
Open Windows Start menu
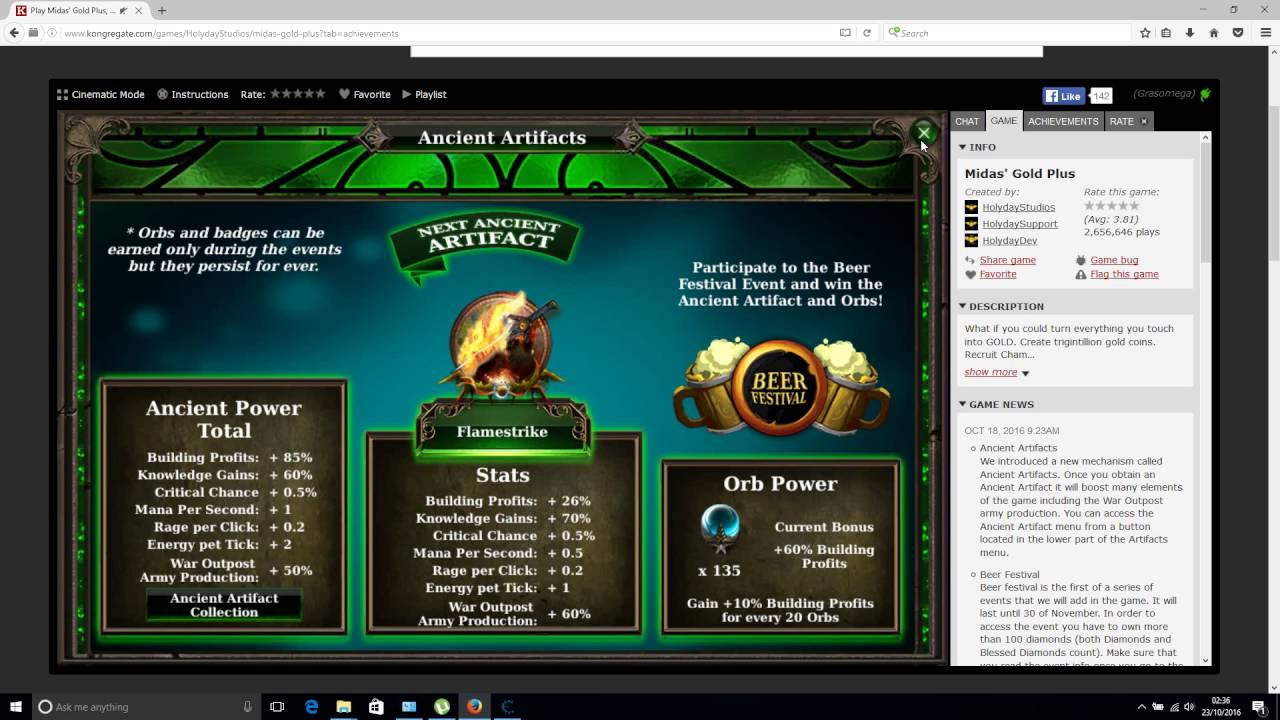(16, 707)
